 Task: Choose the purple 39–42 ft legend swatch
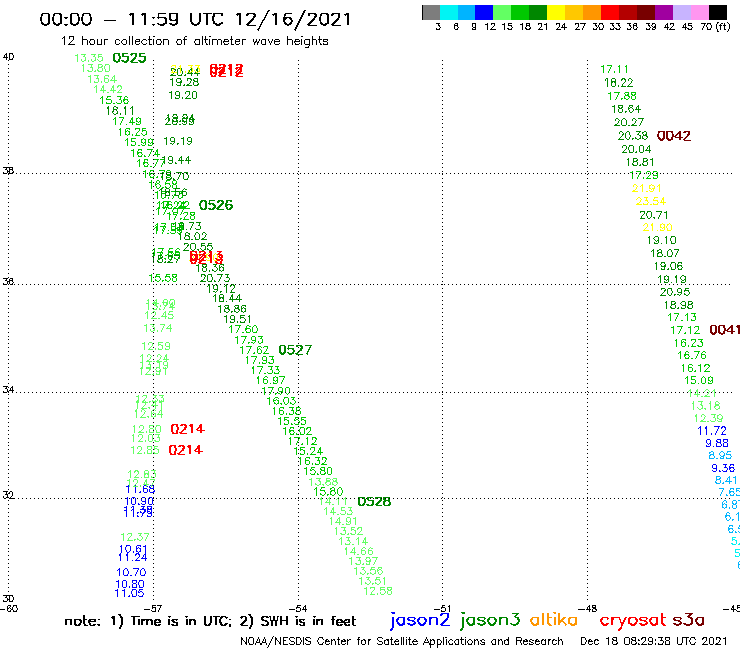664,12
